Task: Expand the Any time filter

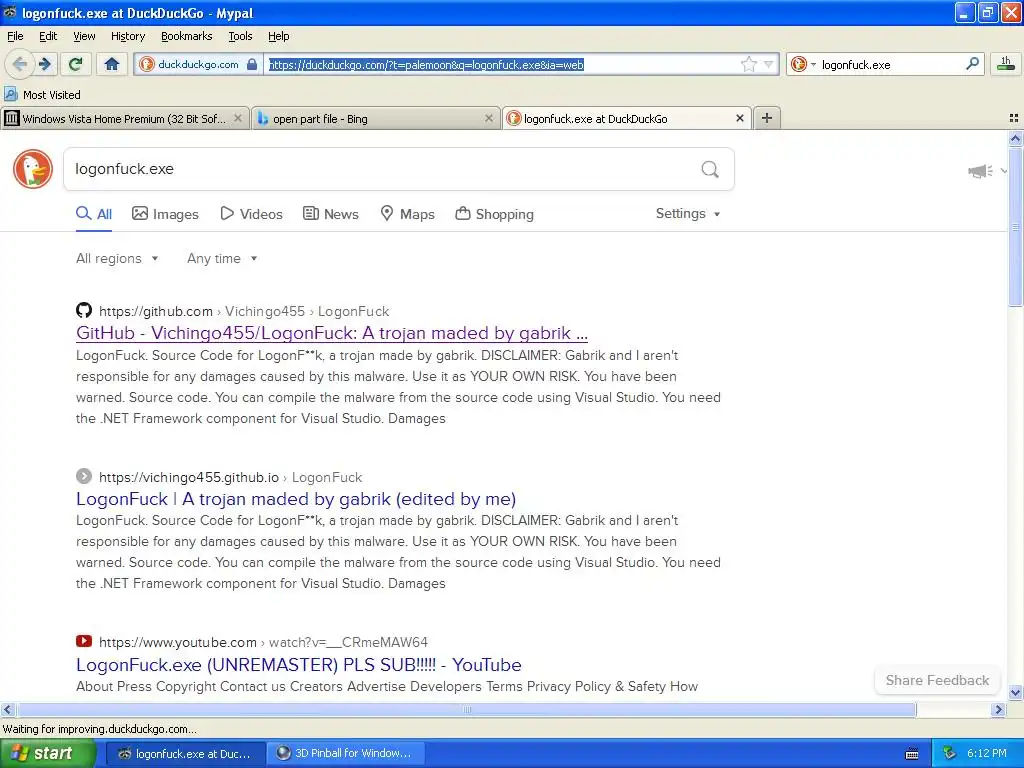Action: tap(222, 259)
